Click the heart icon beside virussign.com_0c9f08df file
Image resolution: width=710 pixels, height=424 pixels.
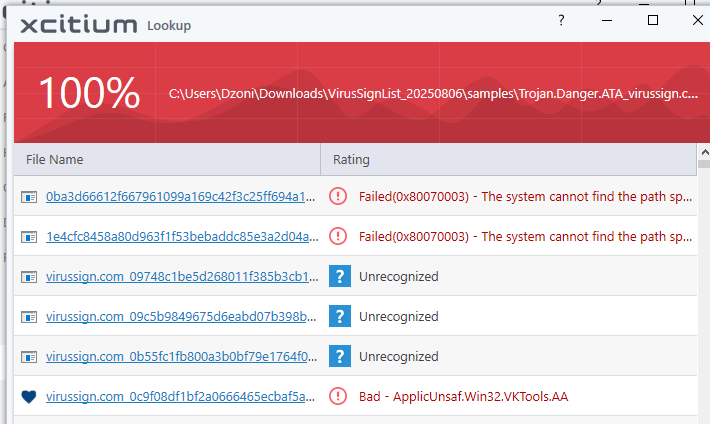pos(28,396)
